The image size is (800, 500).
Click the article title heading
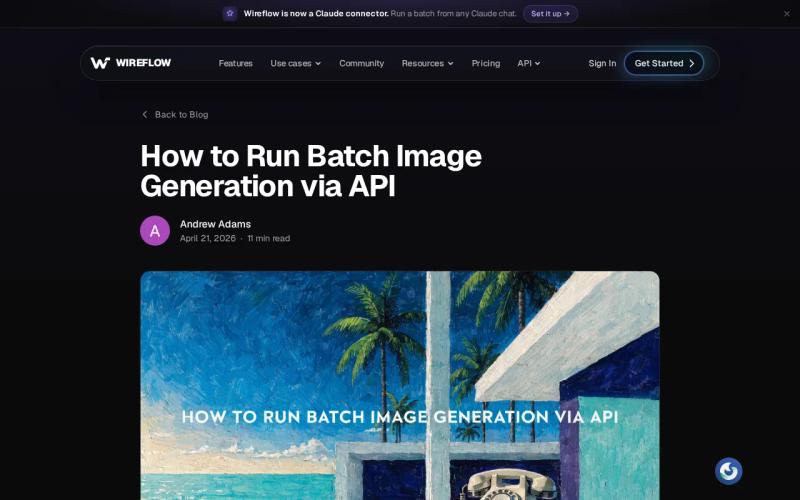click(311, 170)
